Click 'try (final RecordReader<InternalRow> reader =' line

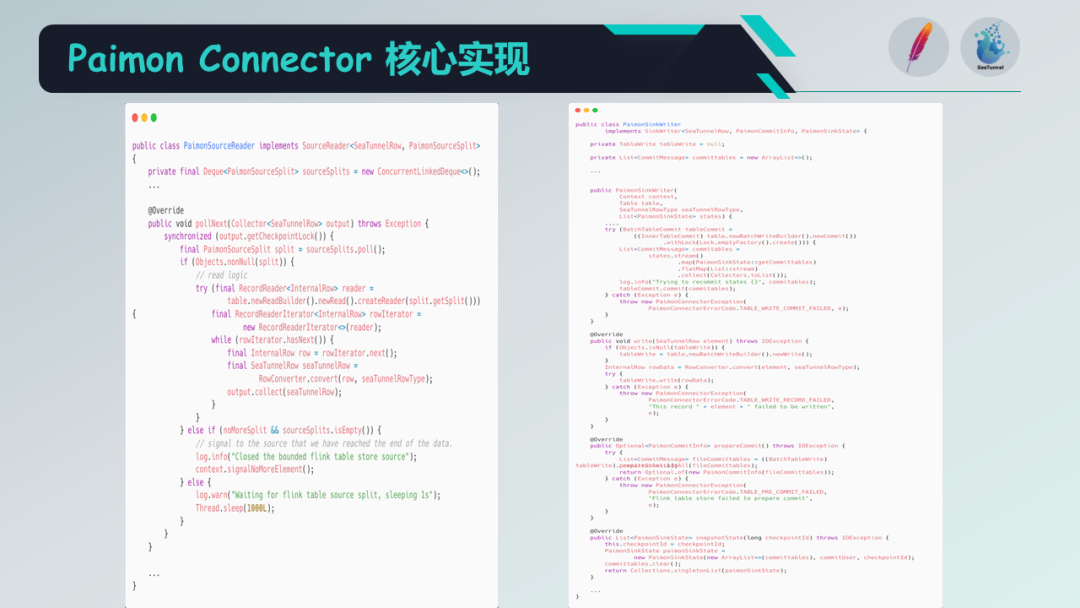(x=284, y=289)
